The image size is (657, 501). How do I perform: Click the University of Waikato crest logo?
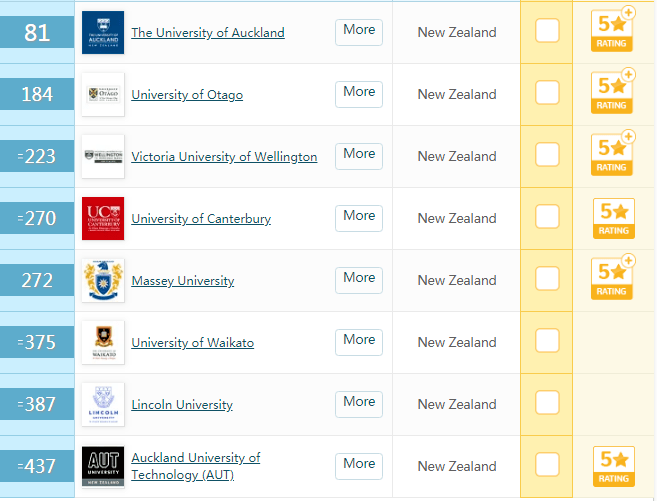click(x=103, y=342)
